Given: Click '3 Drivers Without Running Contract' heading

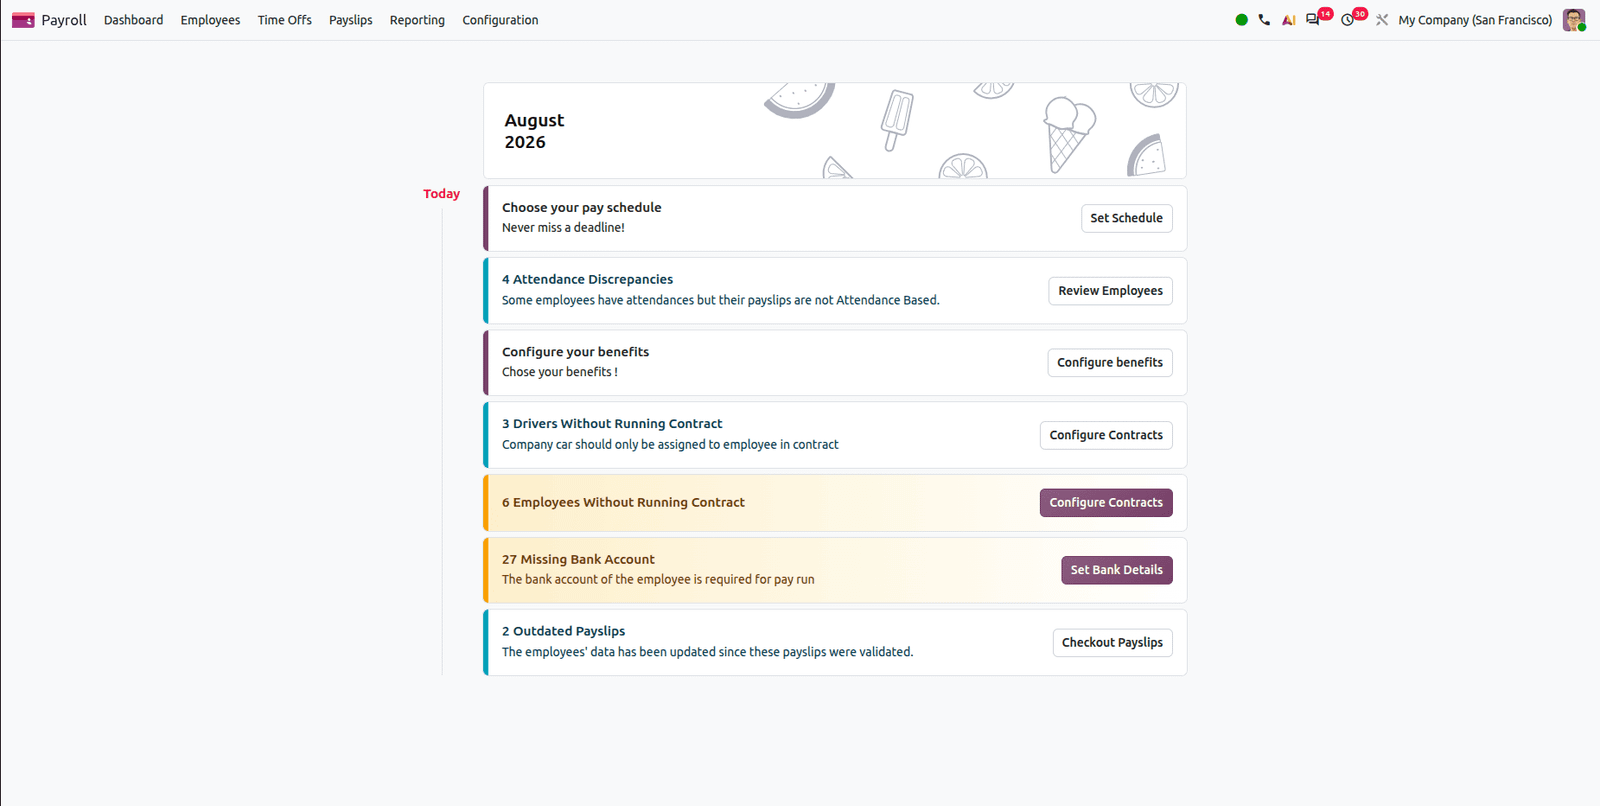Looking at the screenshot, I should tap(612, 424).
